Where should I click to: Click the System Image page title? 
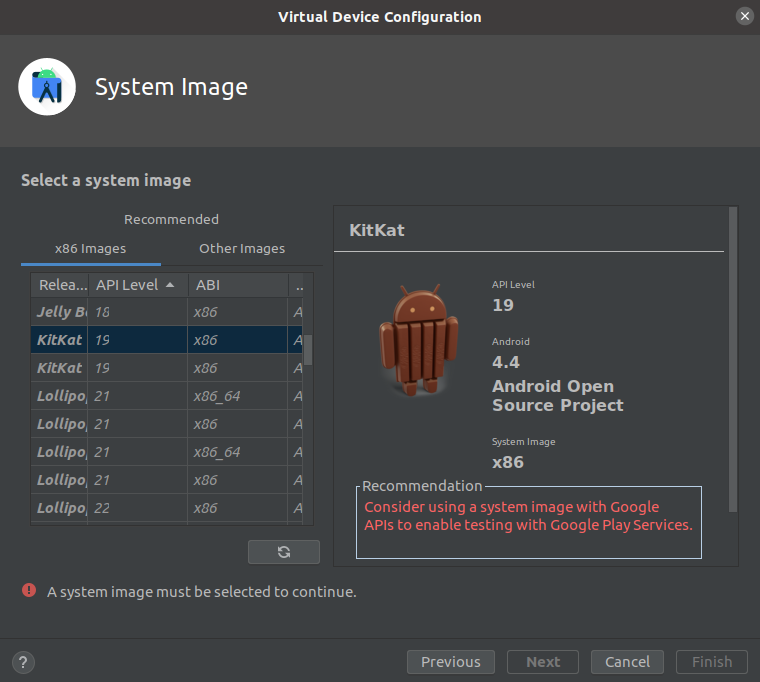point(171,87)
